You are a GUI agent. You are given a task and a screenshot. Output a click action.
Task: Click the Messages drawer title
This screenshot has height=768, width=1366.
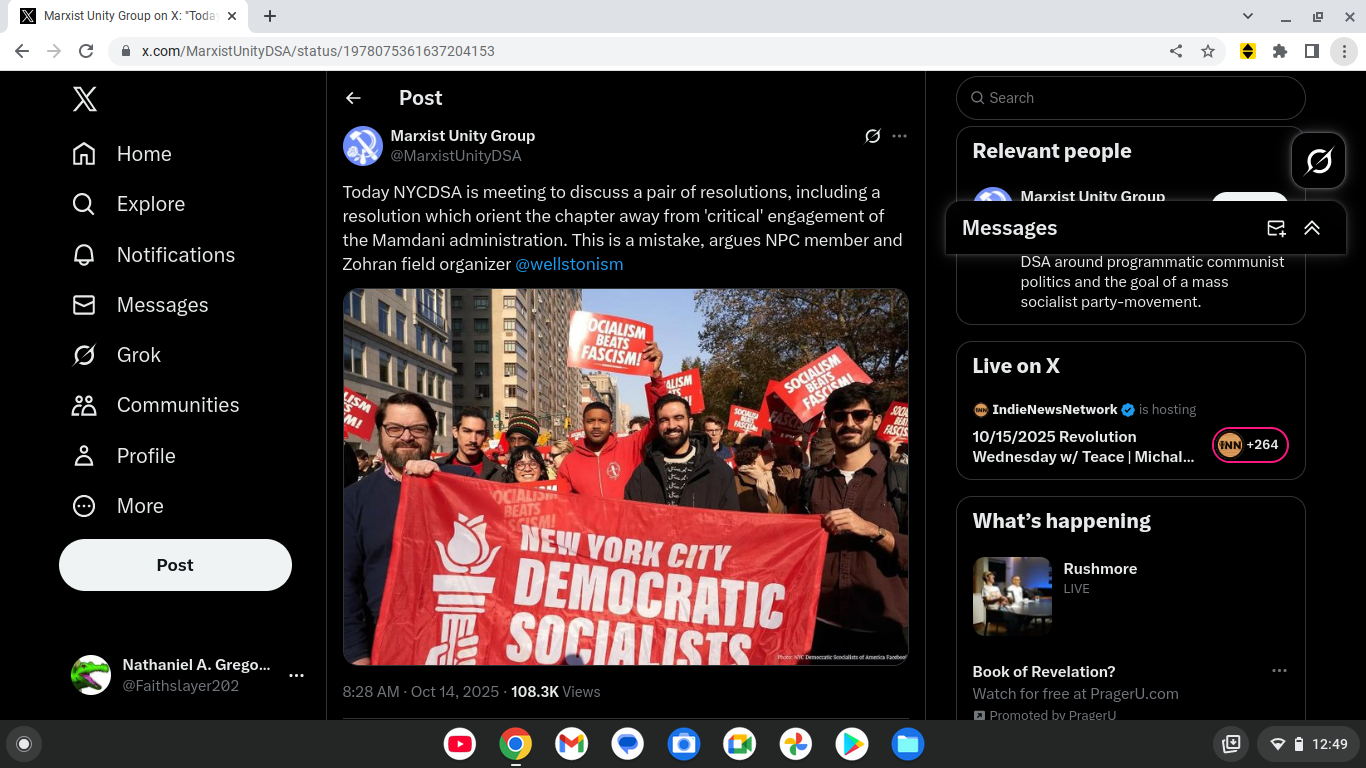click(1009, 228)
